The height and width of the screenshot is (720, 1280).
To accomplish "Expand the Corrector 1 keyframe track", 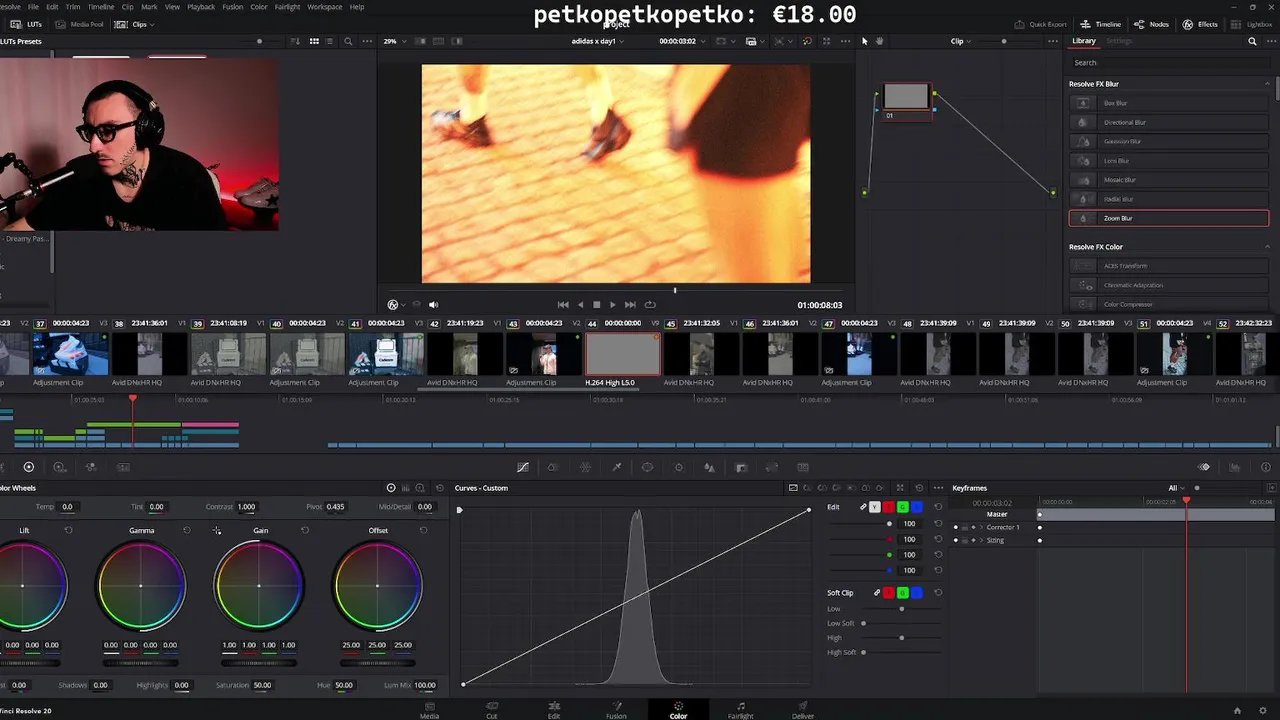I will click(x=981, y=527).
